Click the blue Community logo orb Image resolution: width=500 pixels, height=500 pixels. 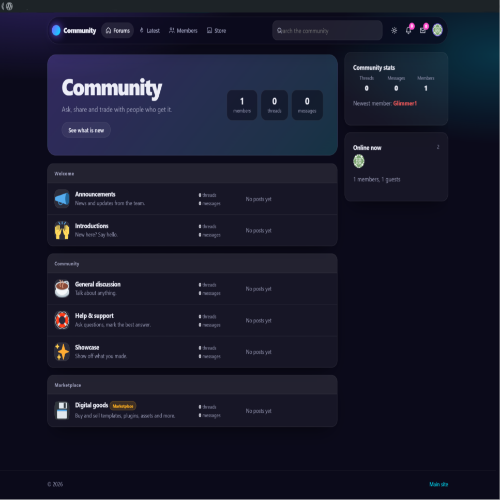(x=56, y=30)
